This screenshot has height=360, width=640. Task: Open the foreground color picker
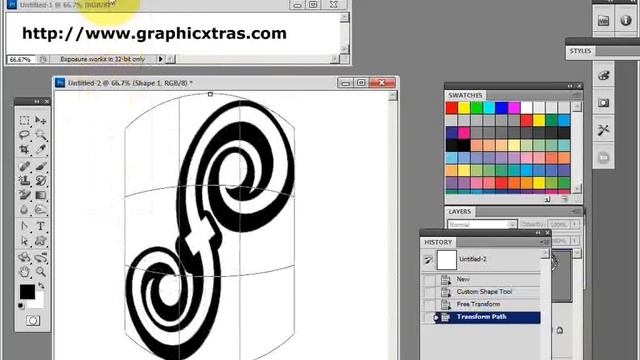pyautogui.click(x=27, y=292)
